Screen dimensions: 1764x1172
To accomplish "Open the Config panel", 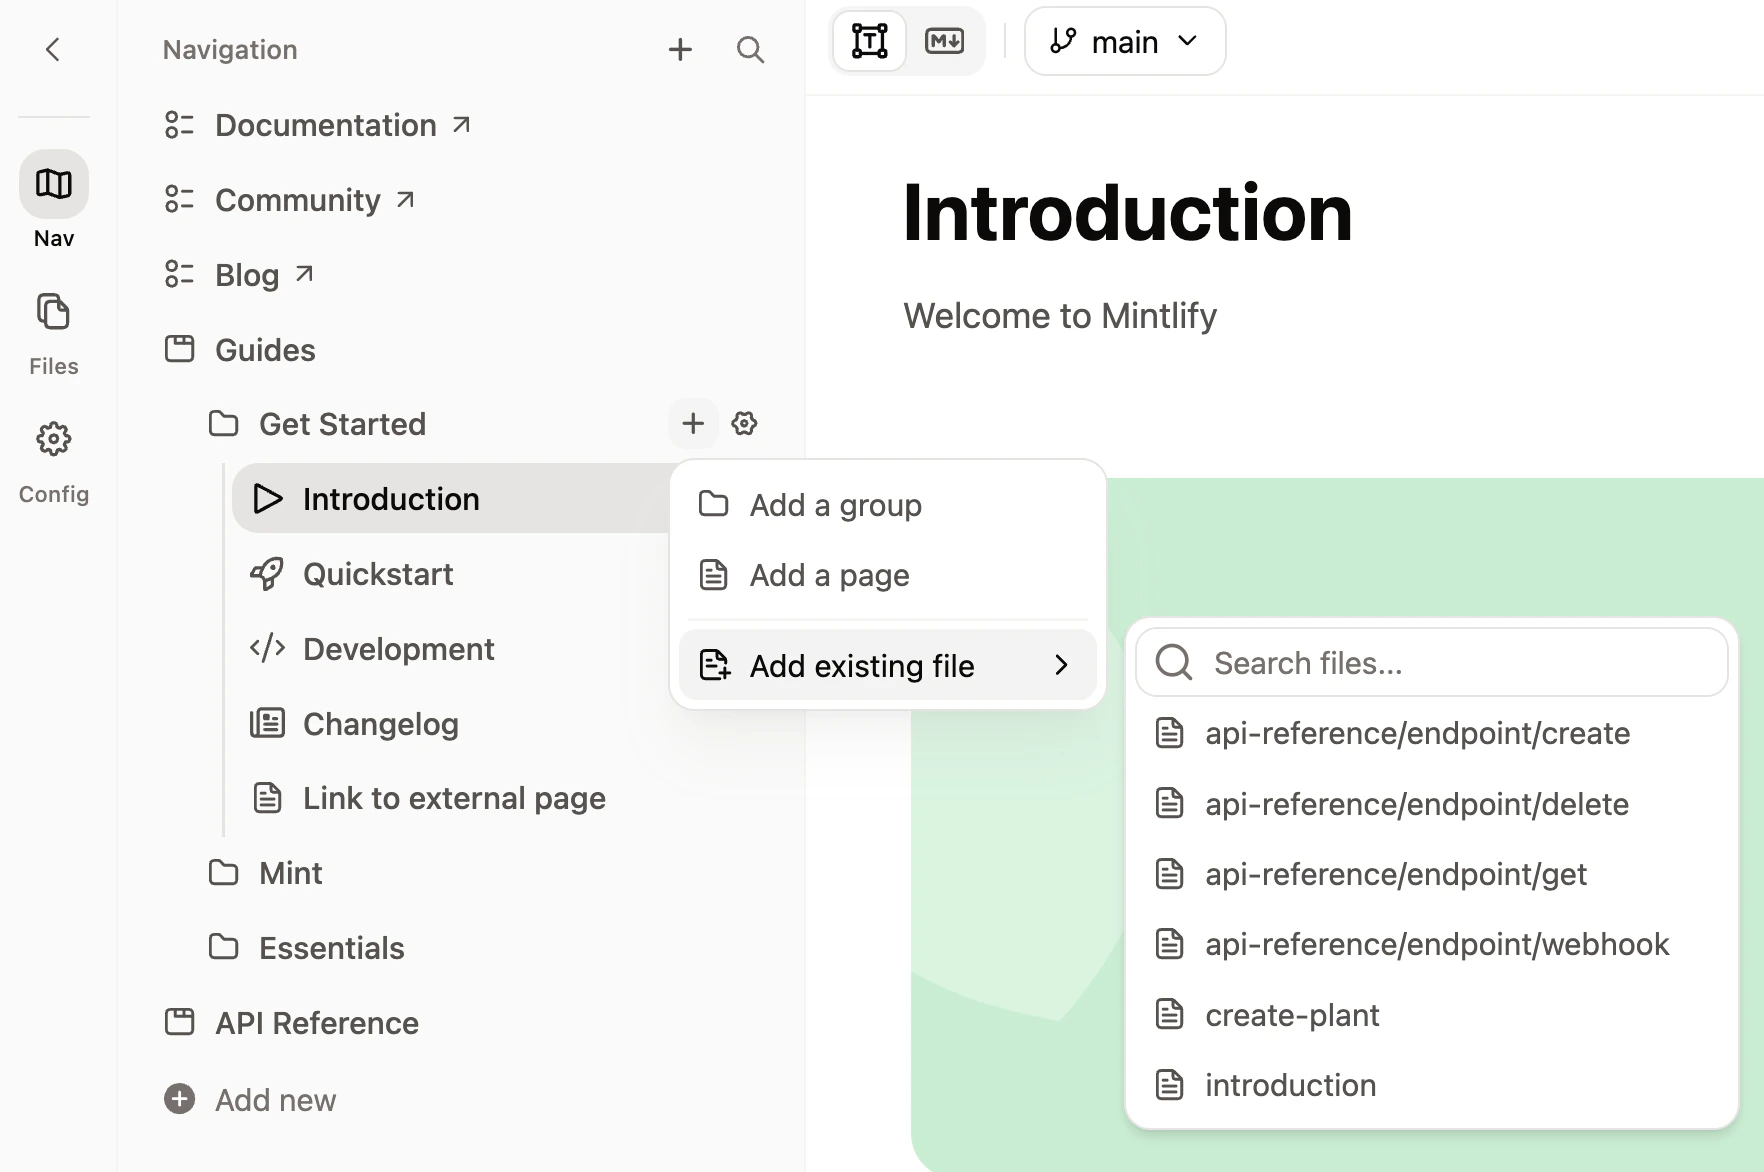I will coord(53,439).
